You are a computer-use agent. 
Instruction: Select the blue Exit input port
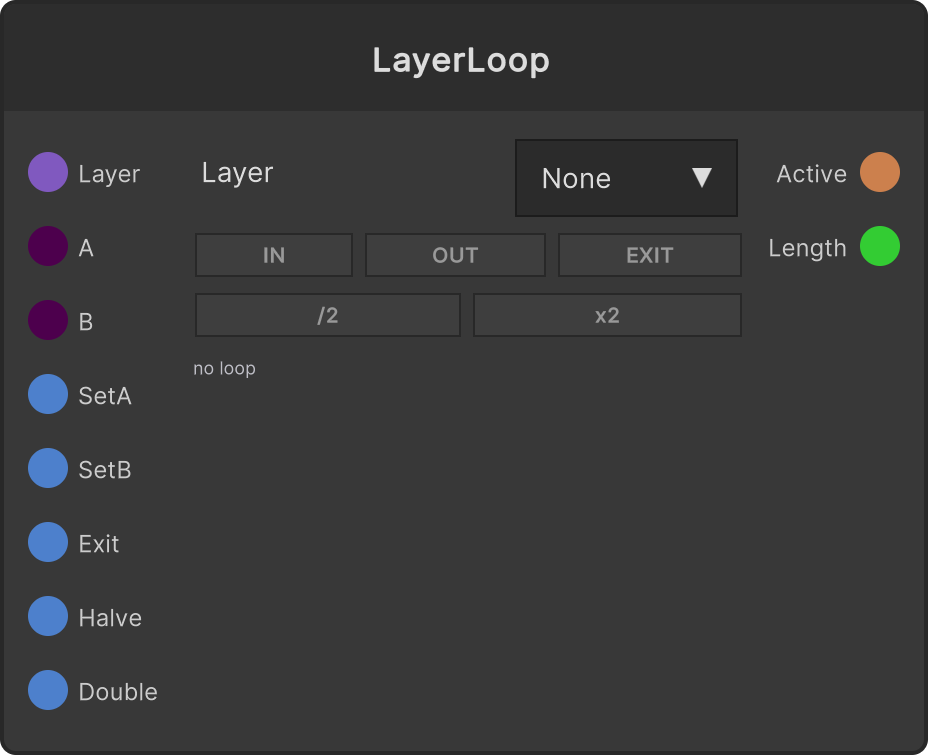(48, 542)
